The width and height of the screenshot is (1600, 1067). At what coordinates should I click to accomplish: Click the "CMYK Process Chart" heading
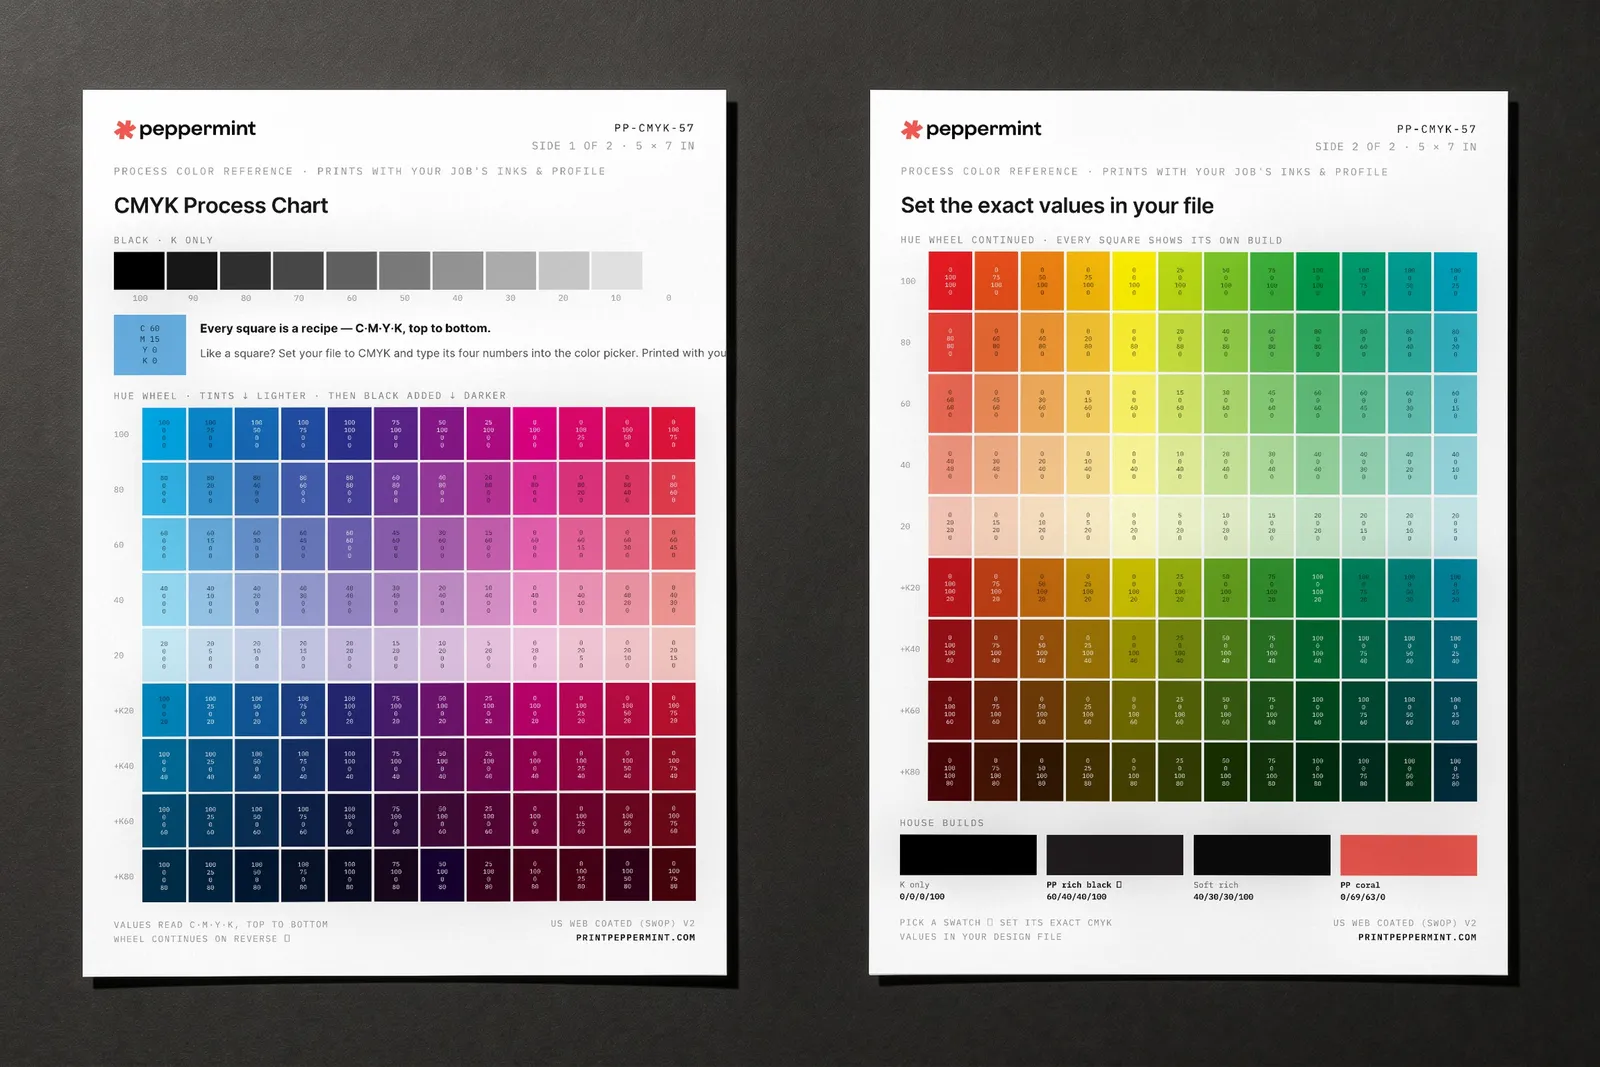coord(221,206)
